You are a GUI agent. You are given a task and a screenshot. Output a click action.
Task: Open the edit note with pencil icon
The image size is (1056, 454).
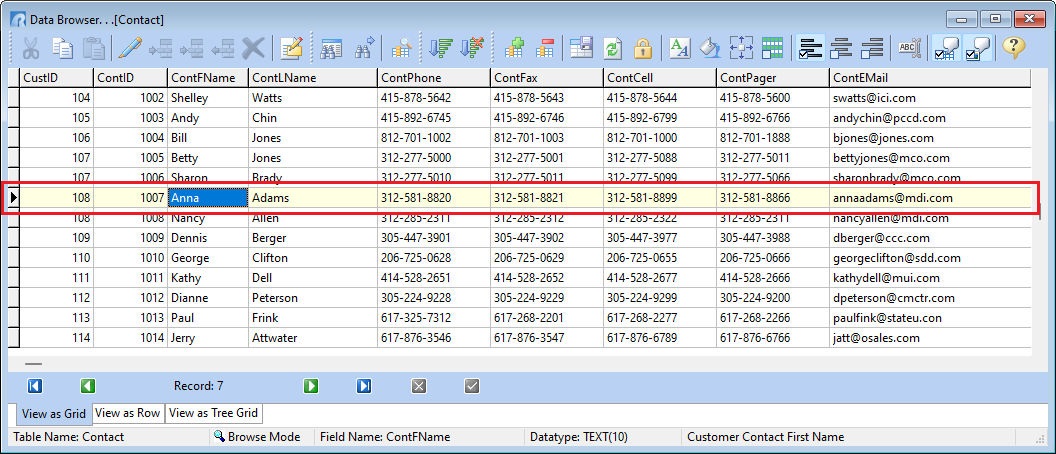coord(292,48)
